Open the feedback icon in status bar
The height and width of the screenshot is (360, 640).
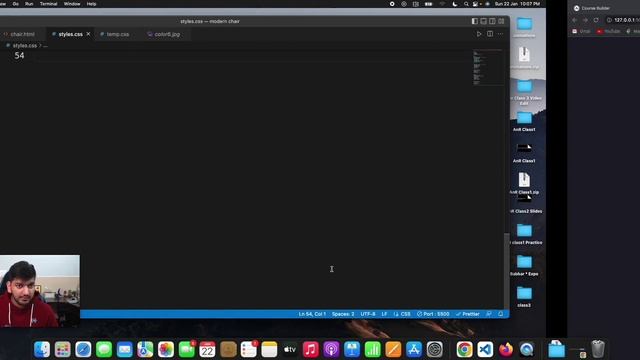(x=489, y=314)
